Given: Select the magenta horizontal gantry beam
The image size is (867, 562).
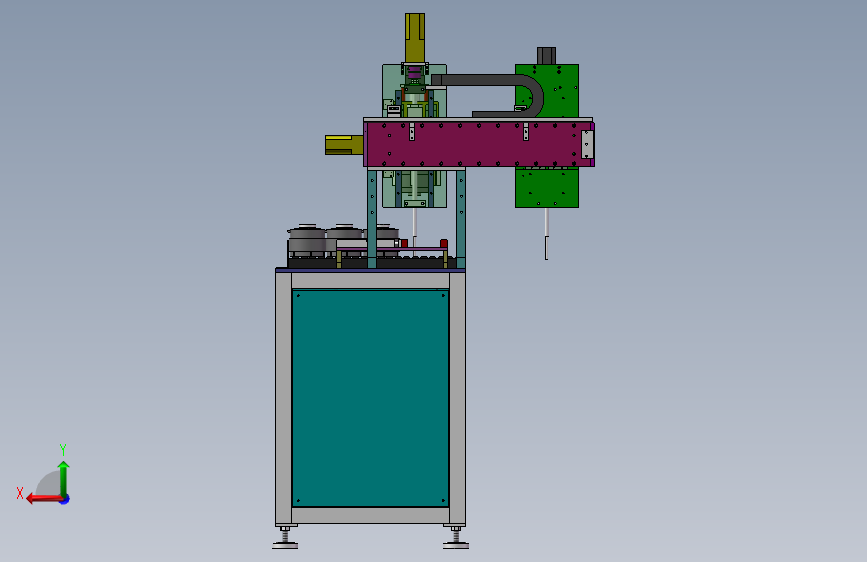Looking at the screenshot, I should 476,144.
